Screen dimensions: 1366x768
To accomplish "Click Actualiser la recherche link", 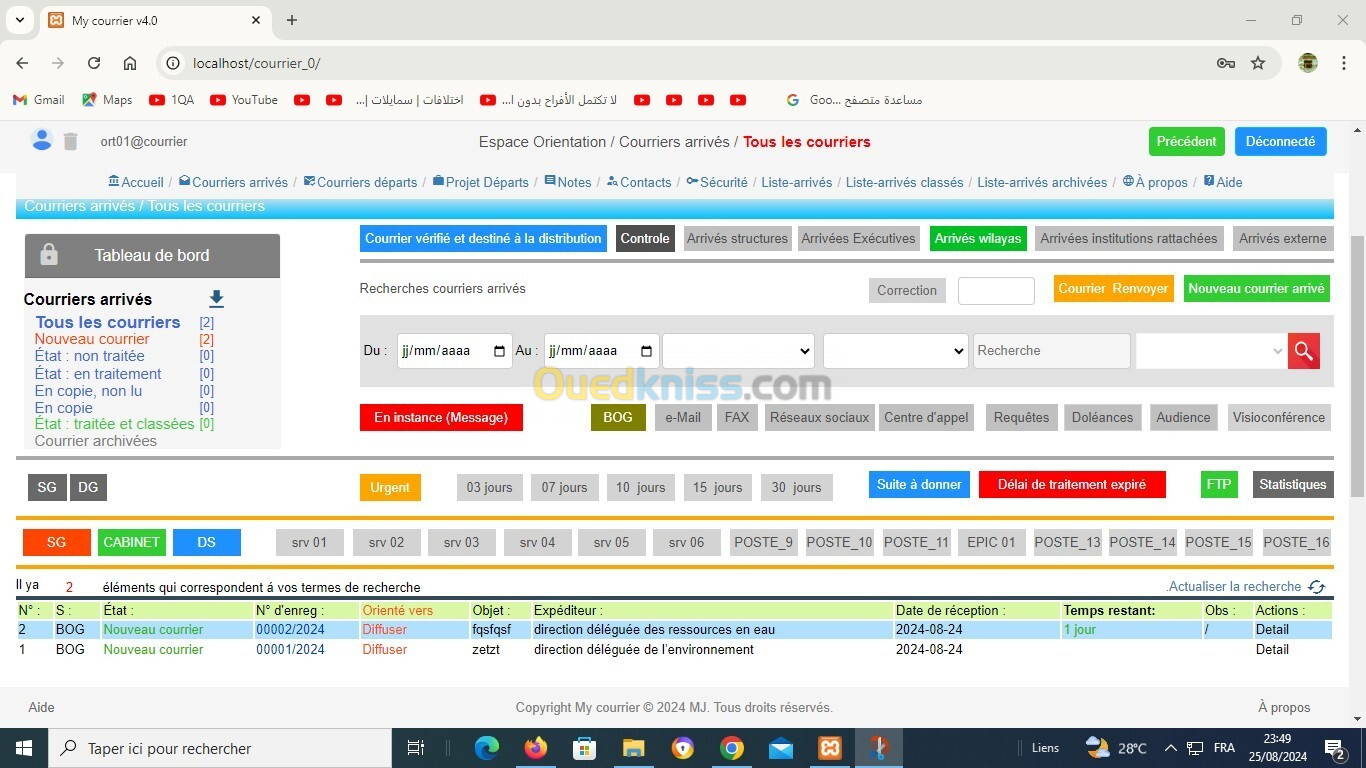I will click(x=1235, y=587).
